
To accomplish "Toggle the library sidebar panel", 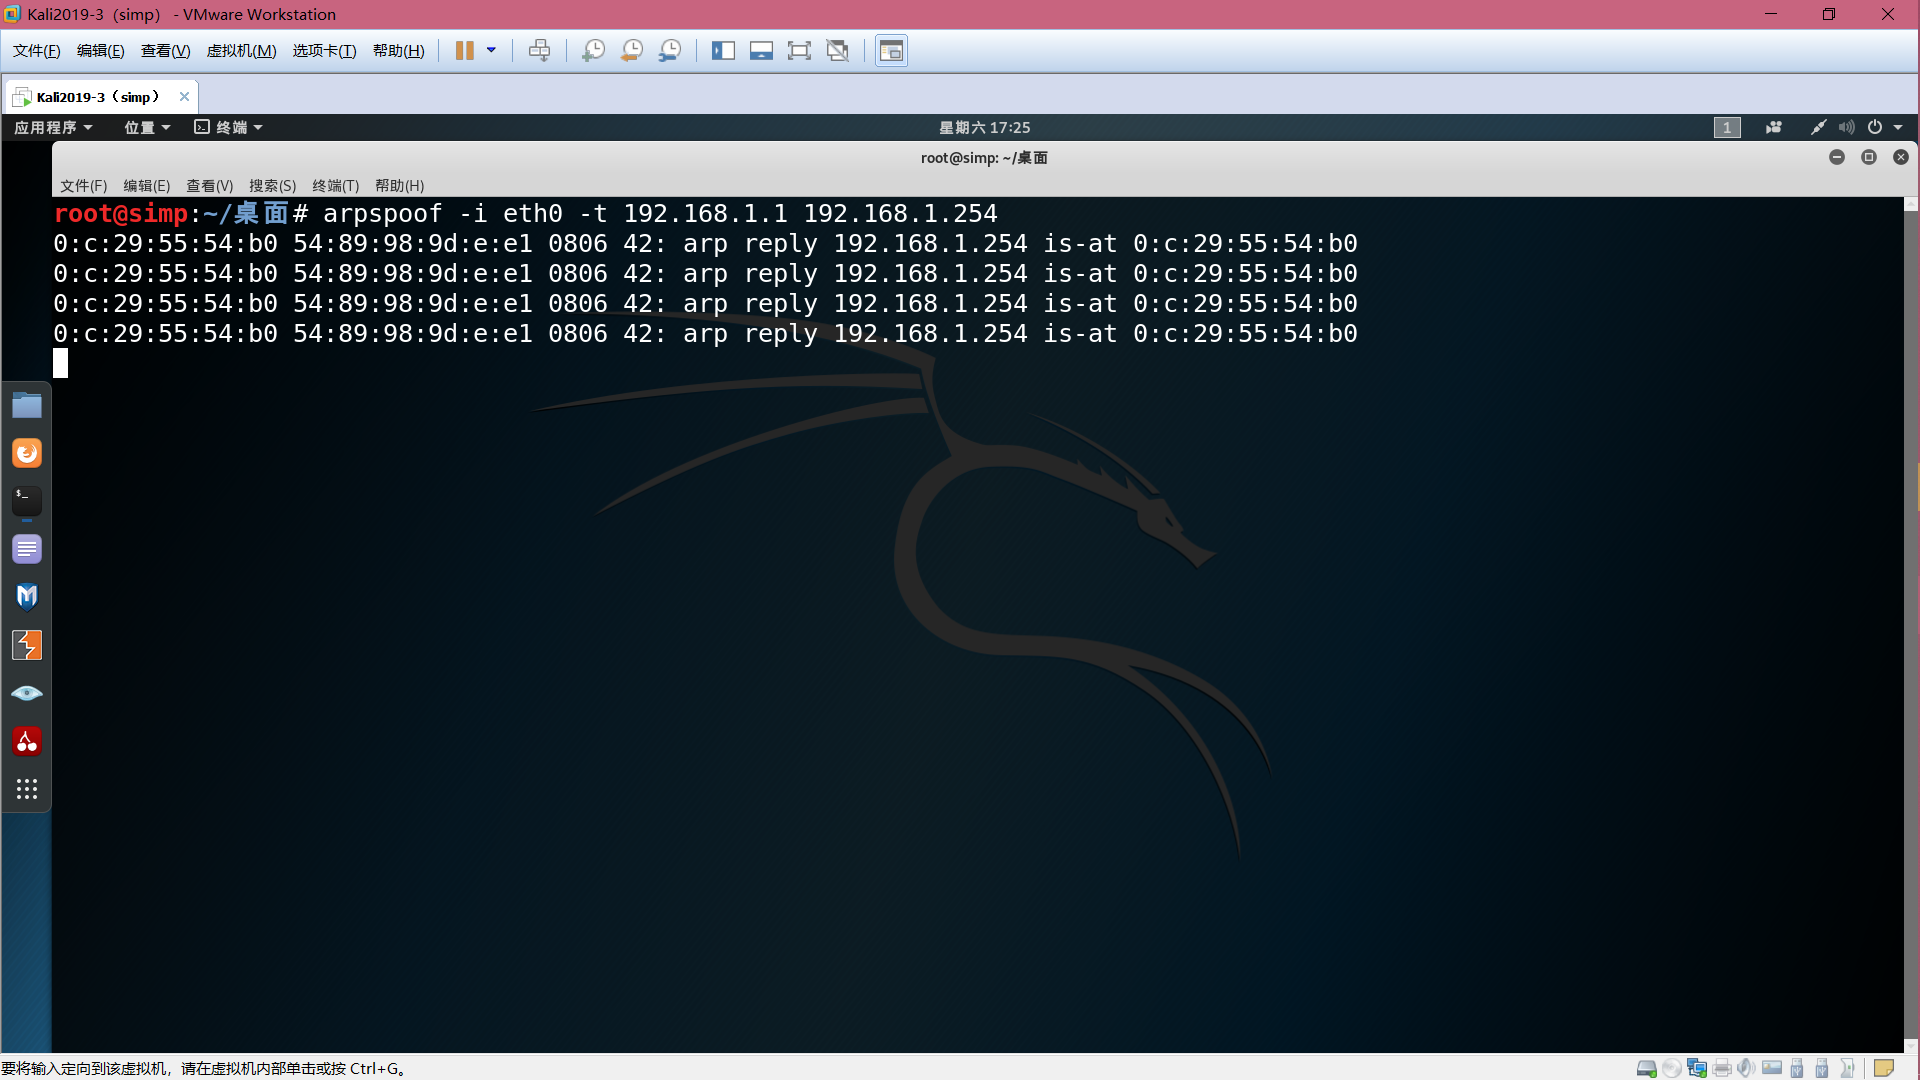I will 723,51.
